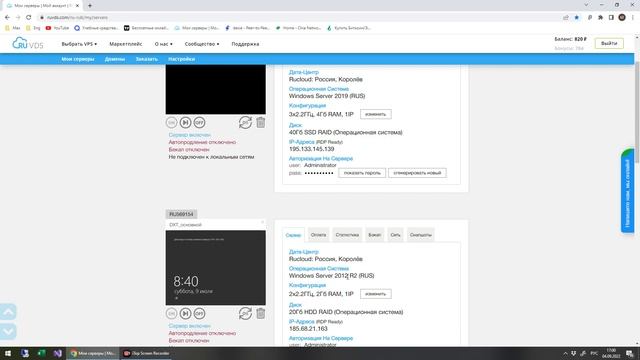Open the RU VDS logo home link
Viewport: 640px width, 360px height.
click(x=28, y=43)
